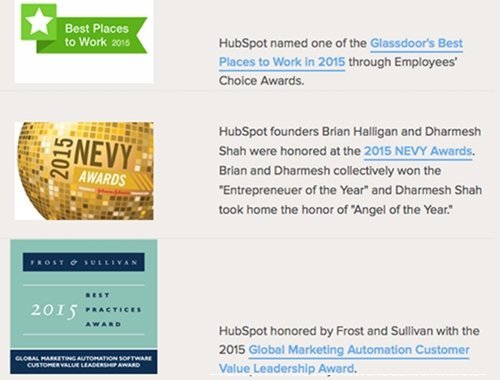Click the gold NEVY Awards disco ball image

pyautogui.click(x=84, y=171)
